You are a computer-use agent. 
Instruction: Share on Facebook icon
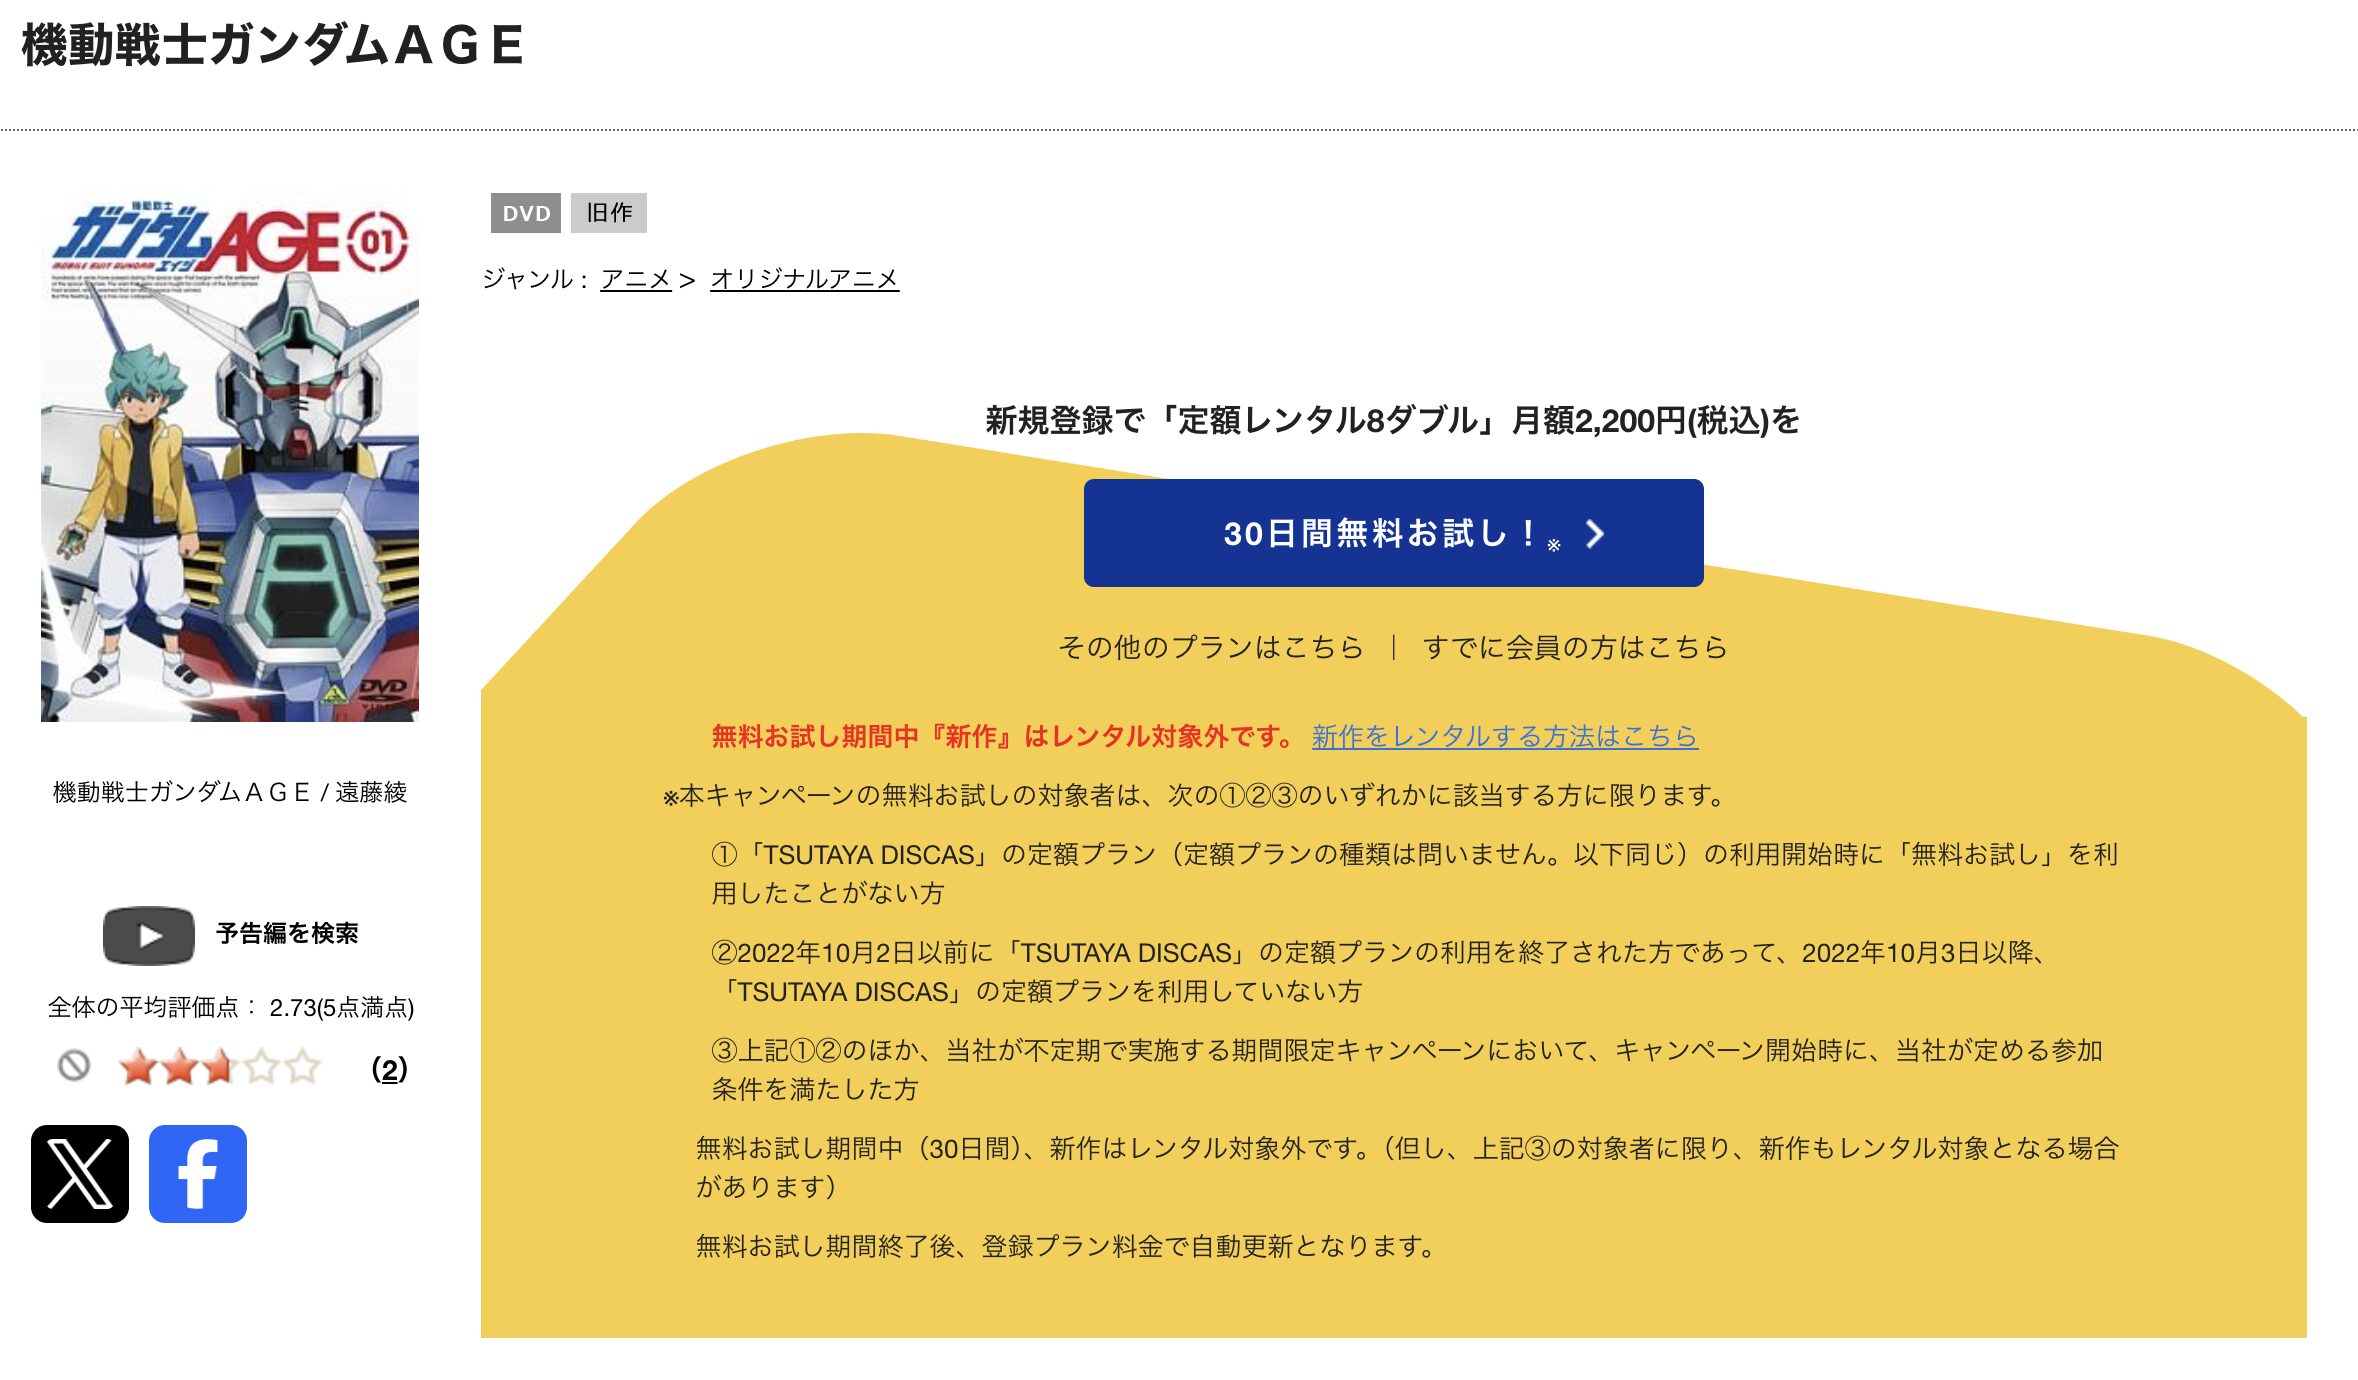198,1173
